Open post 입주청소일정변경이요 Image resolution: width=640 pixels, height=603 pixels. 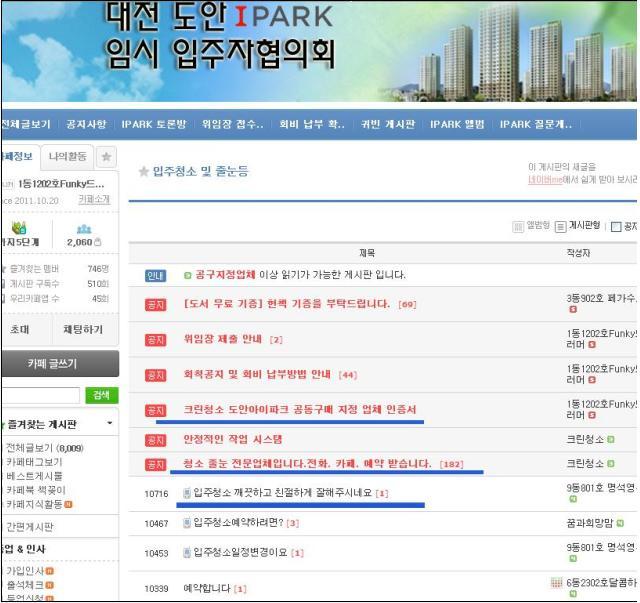[x=240, y=552]
